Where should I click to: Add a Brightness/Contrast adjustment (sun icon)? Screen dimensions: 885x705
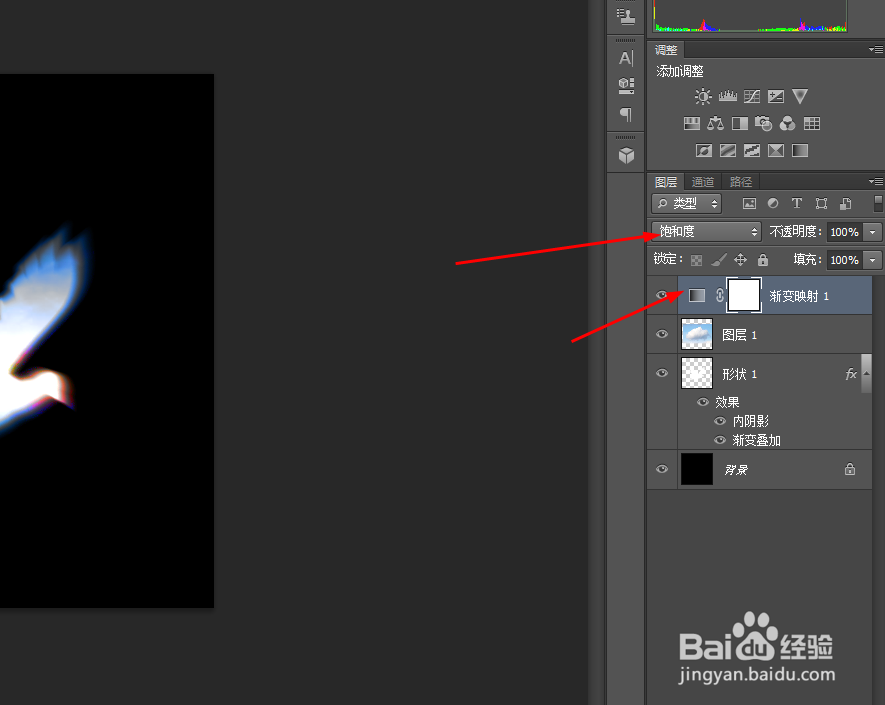tap(703, 97)
